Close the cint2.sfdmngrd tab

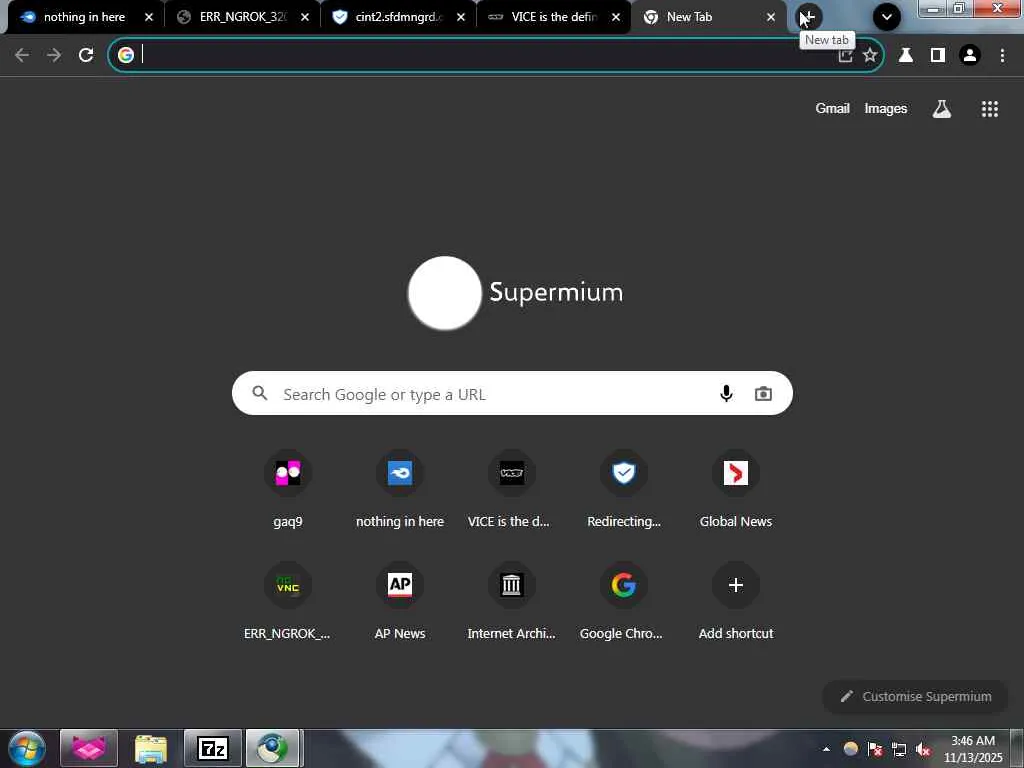click(x=460, y=18)
